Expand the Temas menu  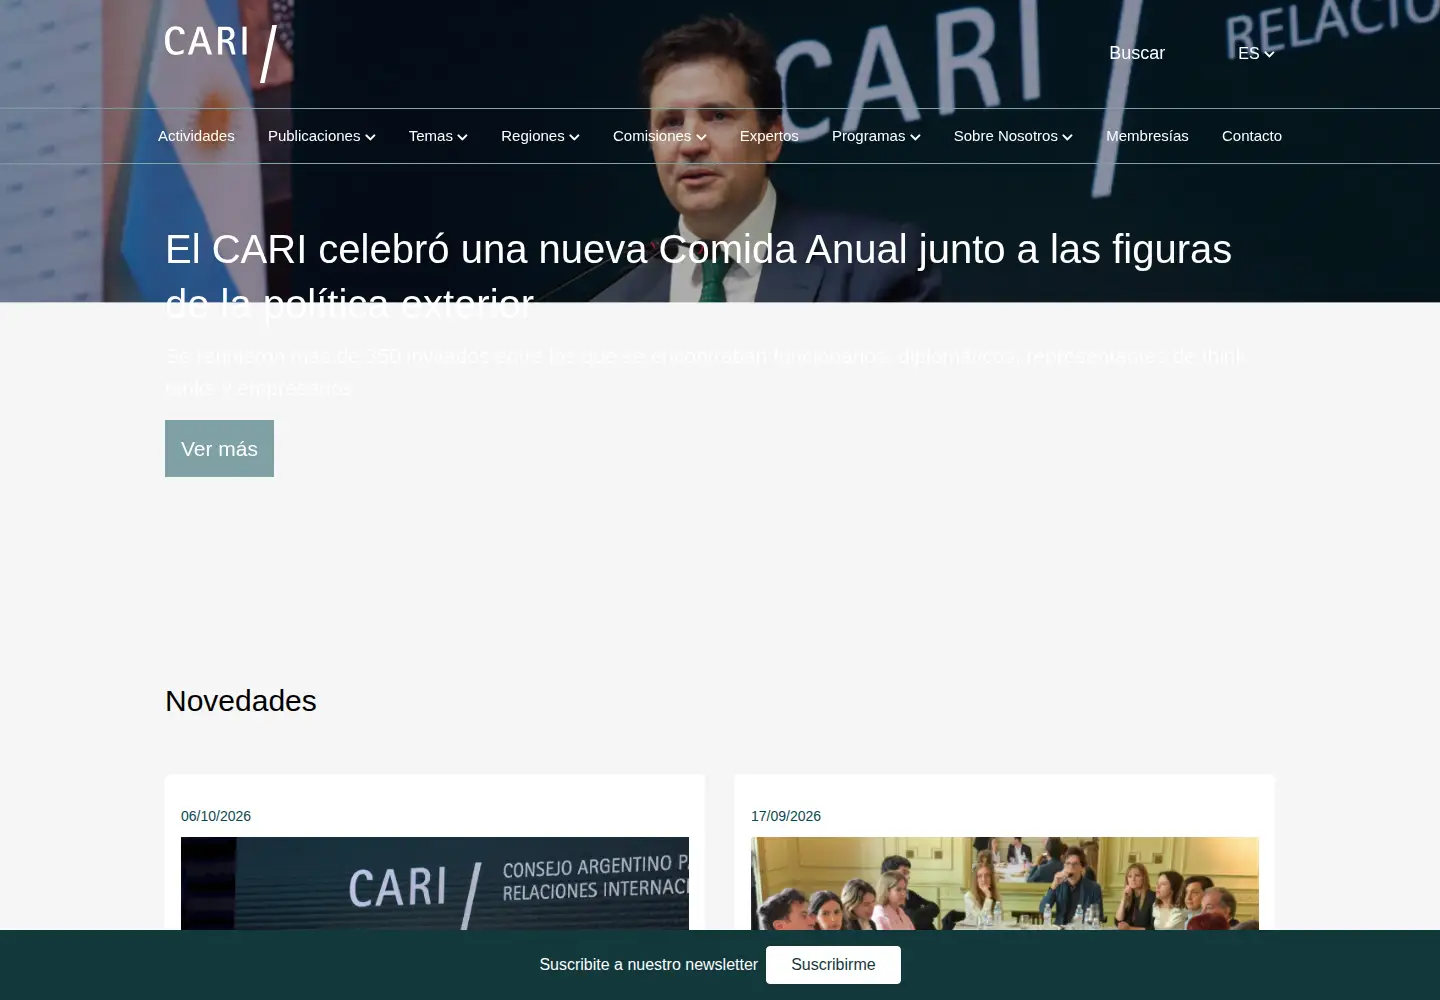(x=438, y=136)
